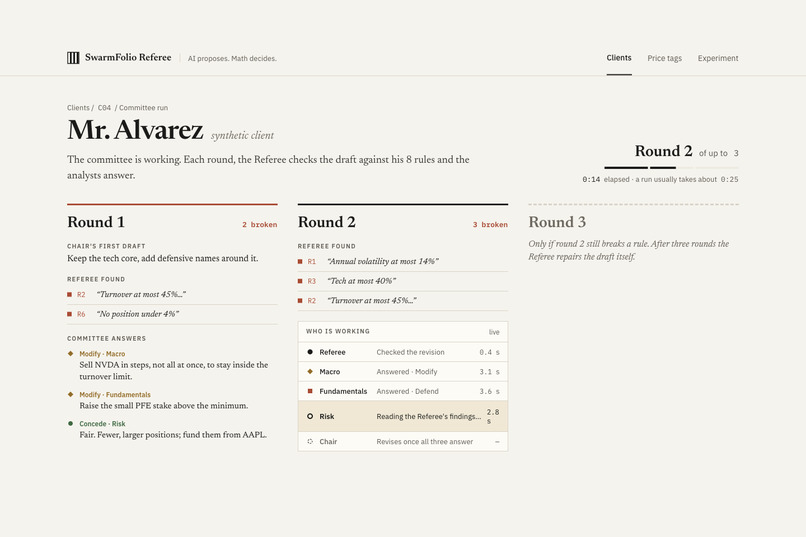
Task: Click the round progress bar under Round 2
Action: [x=671, y=168]
